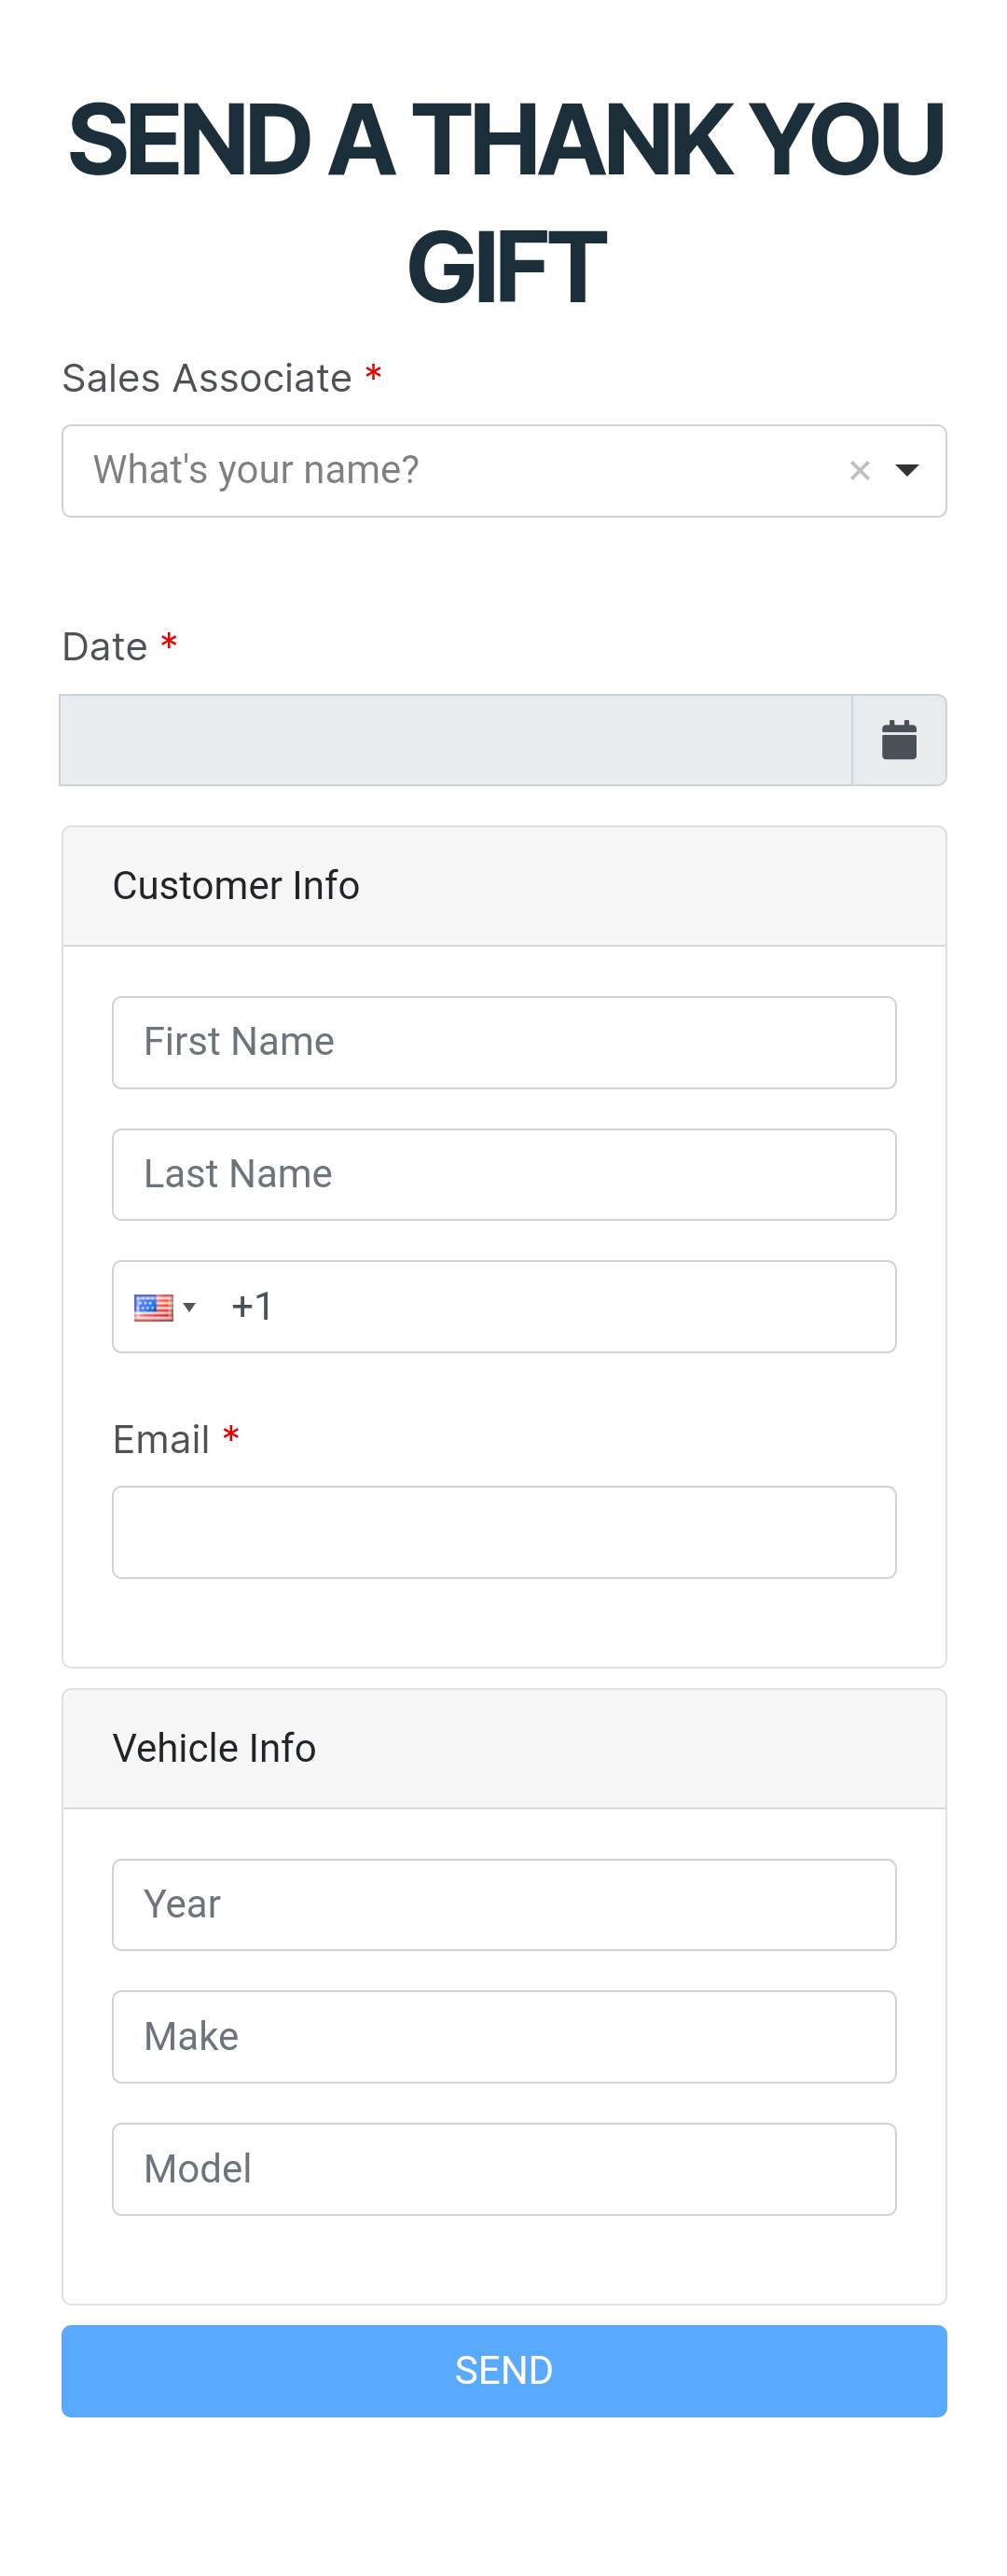Click the Email input box

click(x=503, y=1532)
